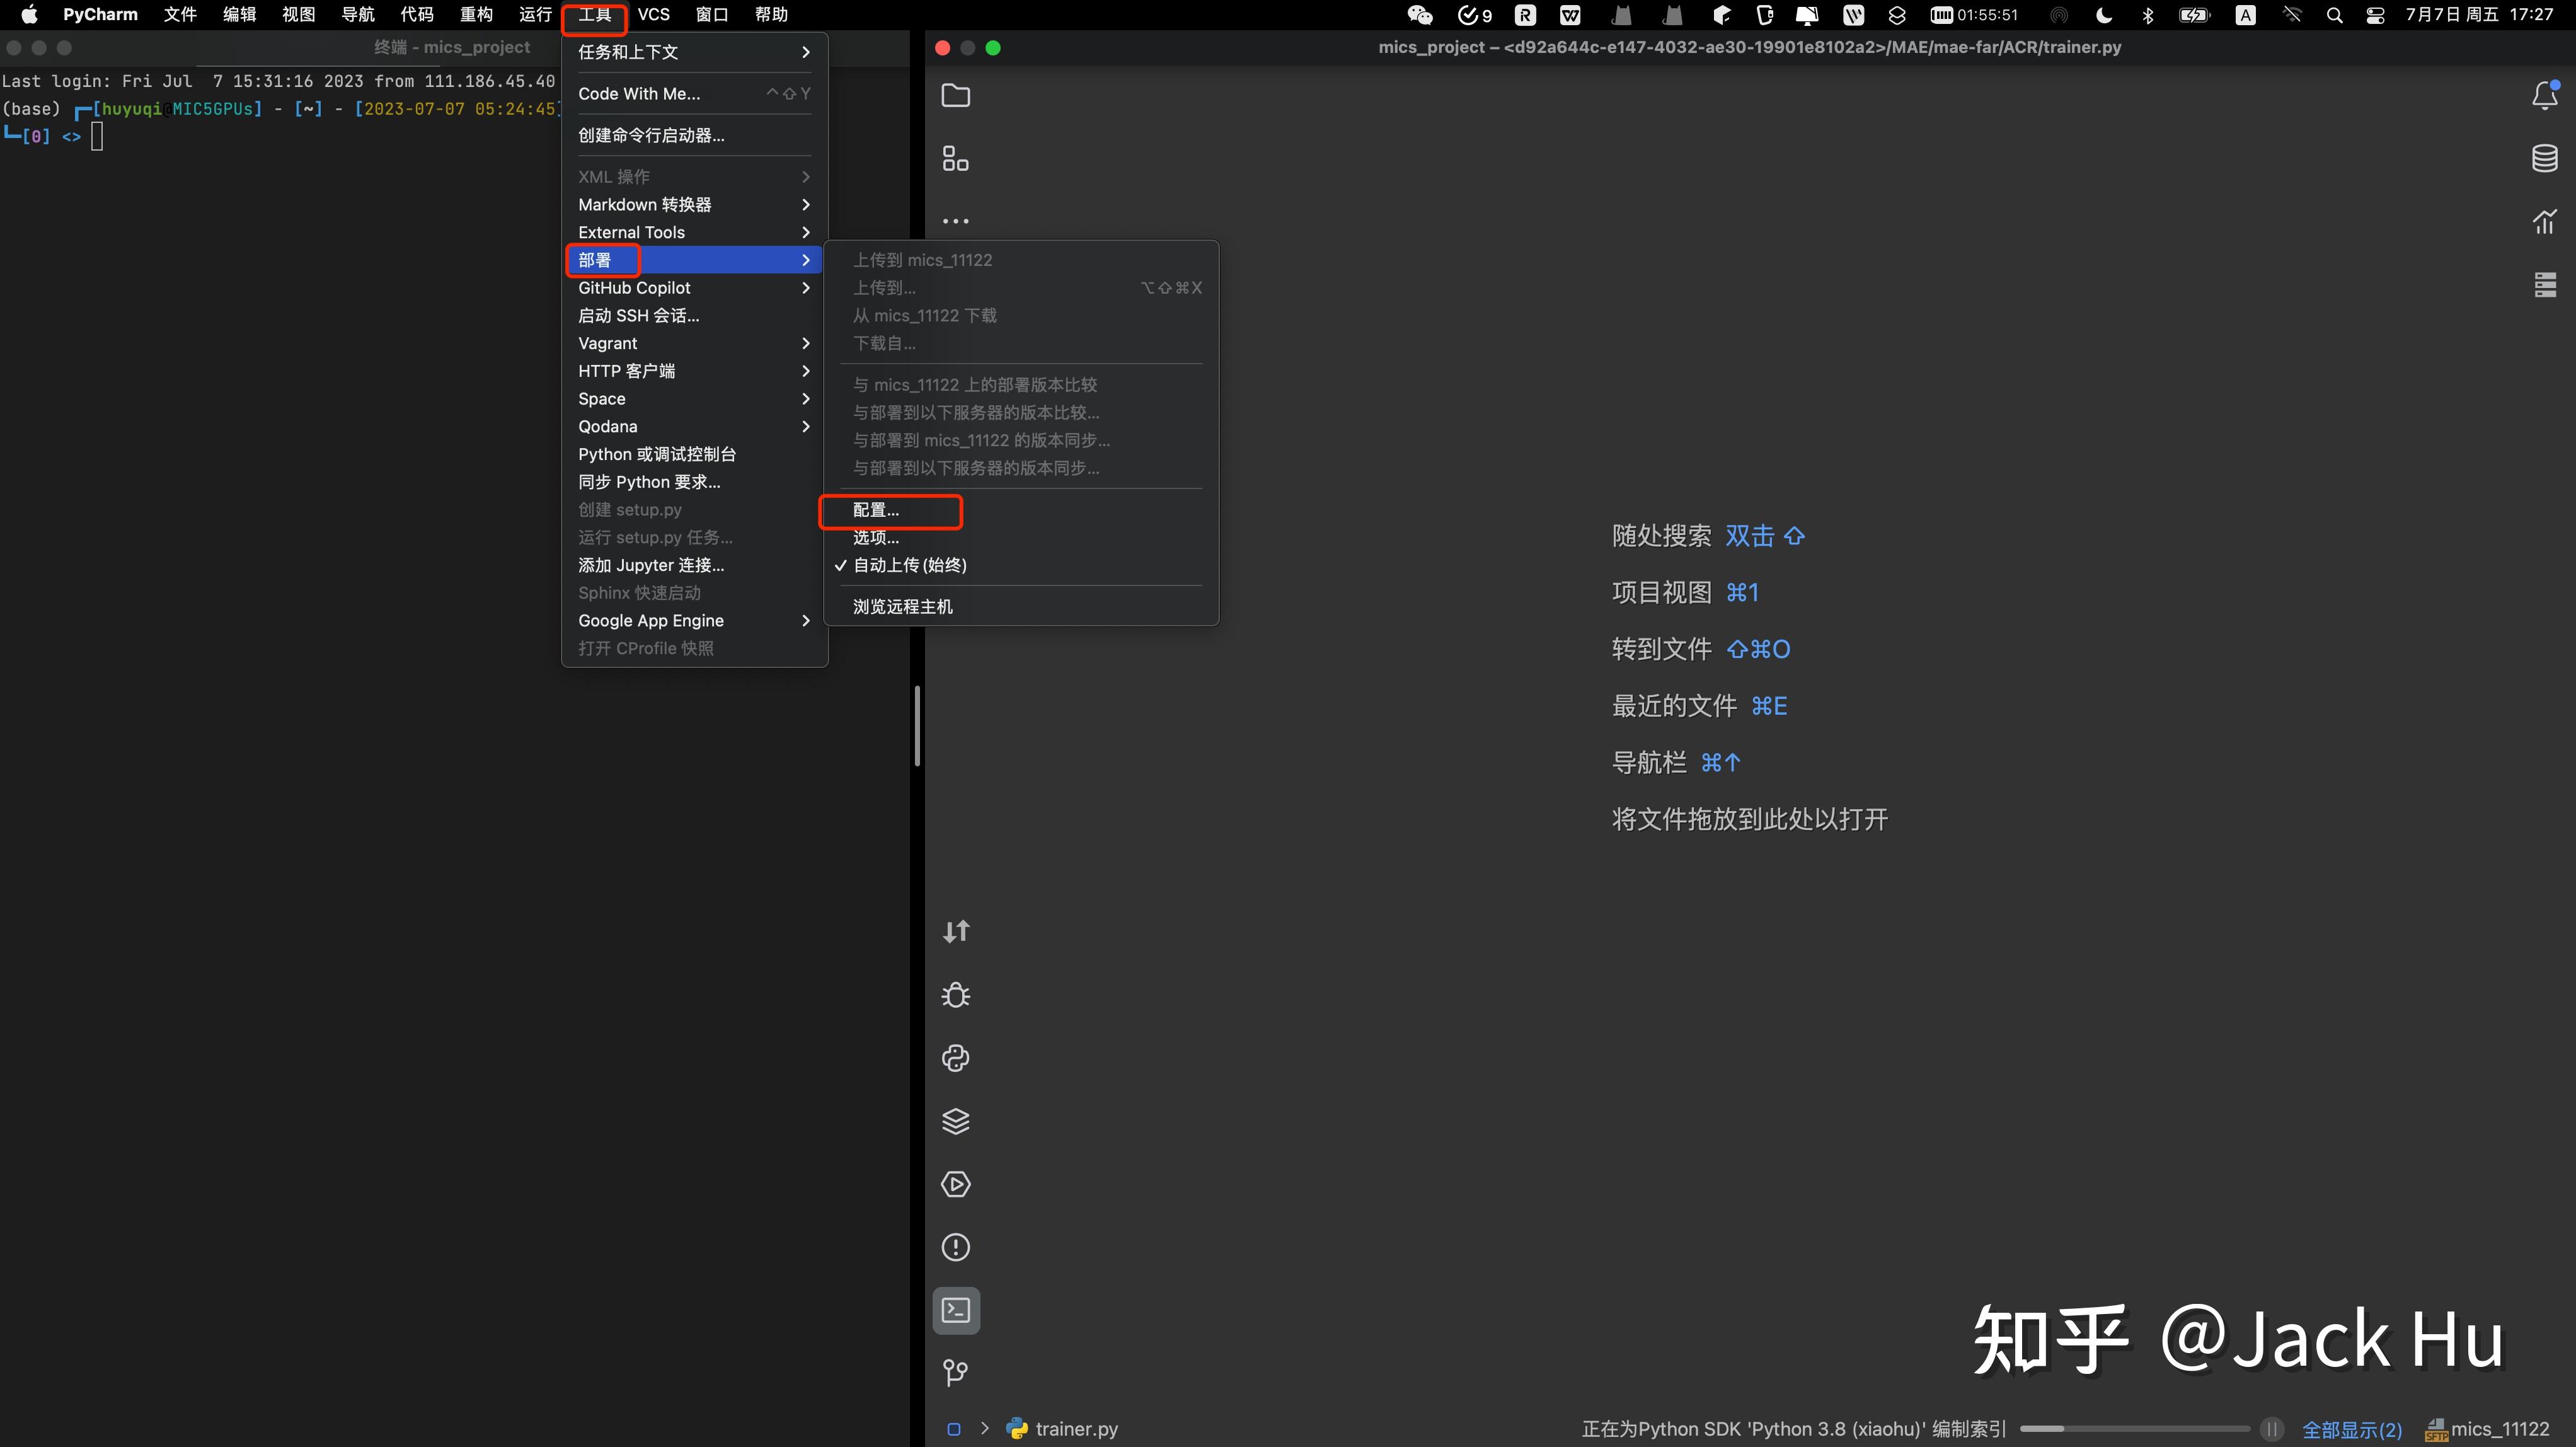Viewport: 2576px width, 1447px height.
Task: Expand the External Tools submenu
Action: (x=631, y=232)
